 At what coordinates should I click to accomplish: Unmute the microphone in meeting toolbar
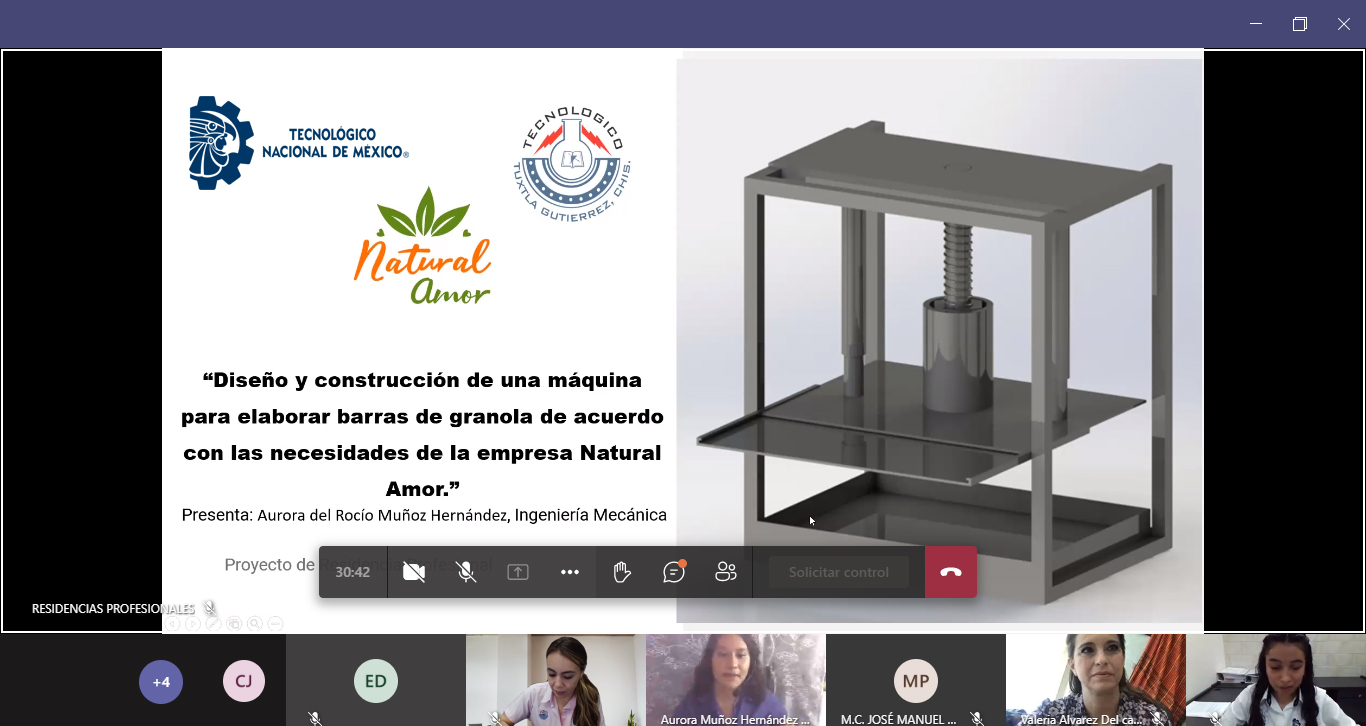point(466,572)
